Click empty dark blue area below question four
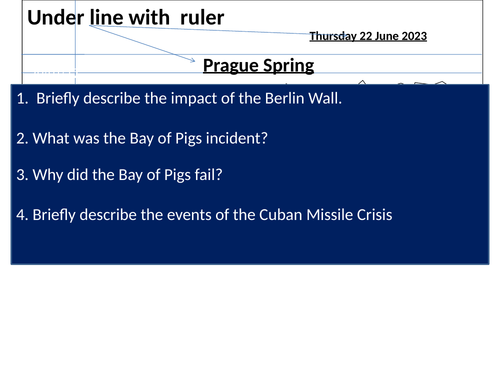500x375 pixels. 250,245
